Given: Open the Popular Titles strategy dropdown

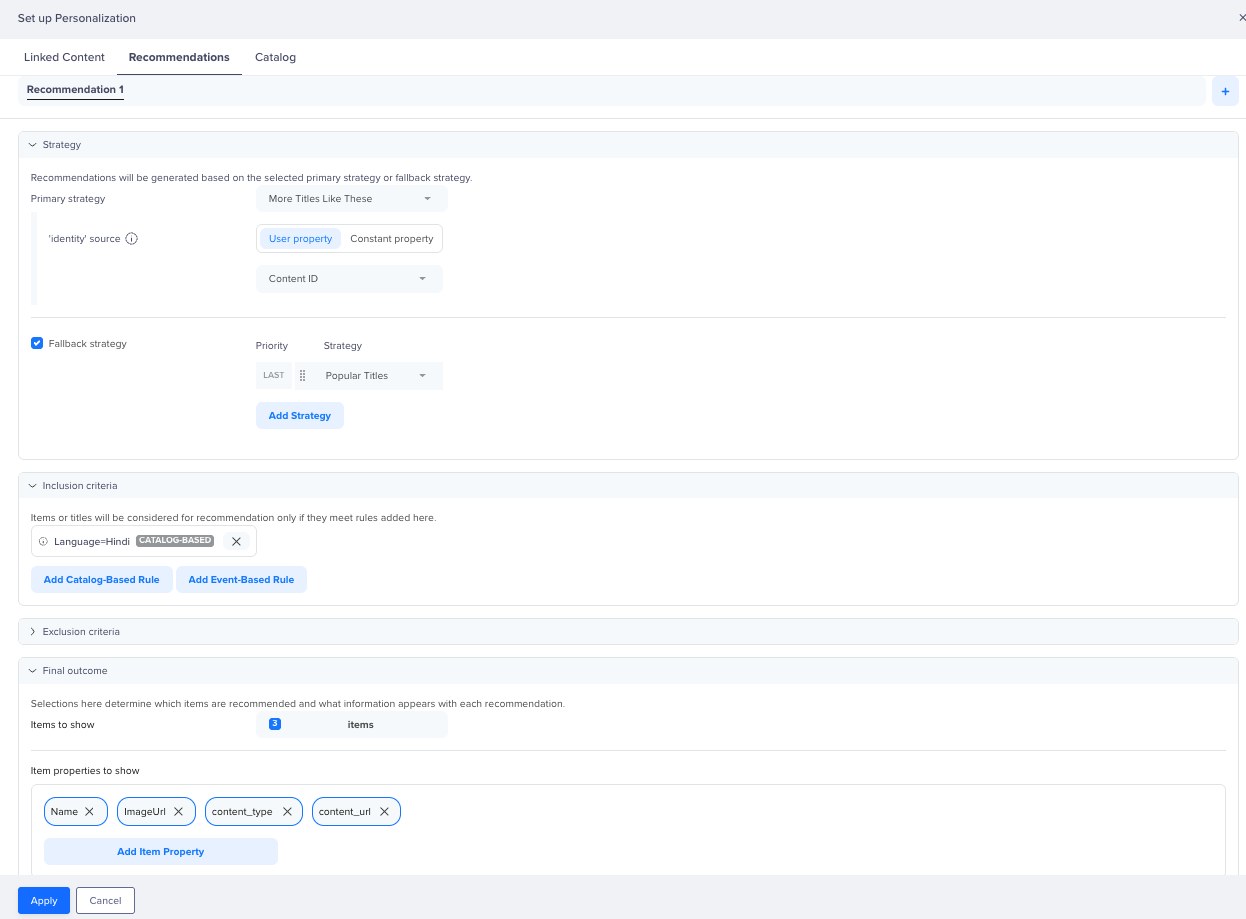Looking at the screenshot, I should pyautogui.click(x=376, y=376).
